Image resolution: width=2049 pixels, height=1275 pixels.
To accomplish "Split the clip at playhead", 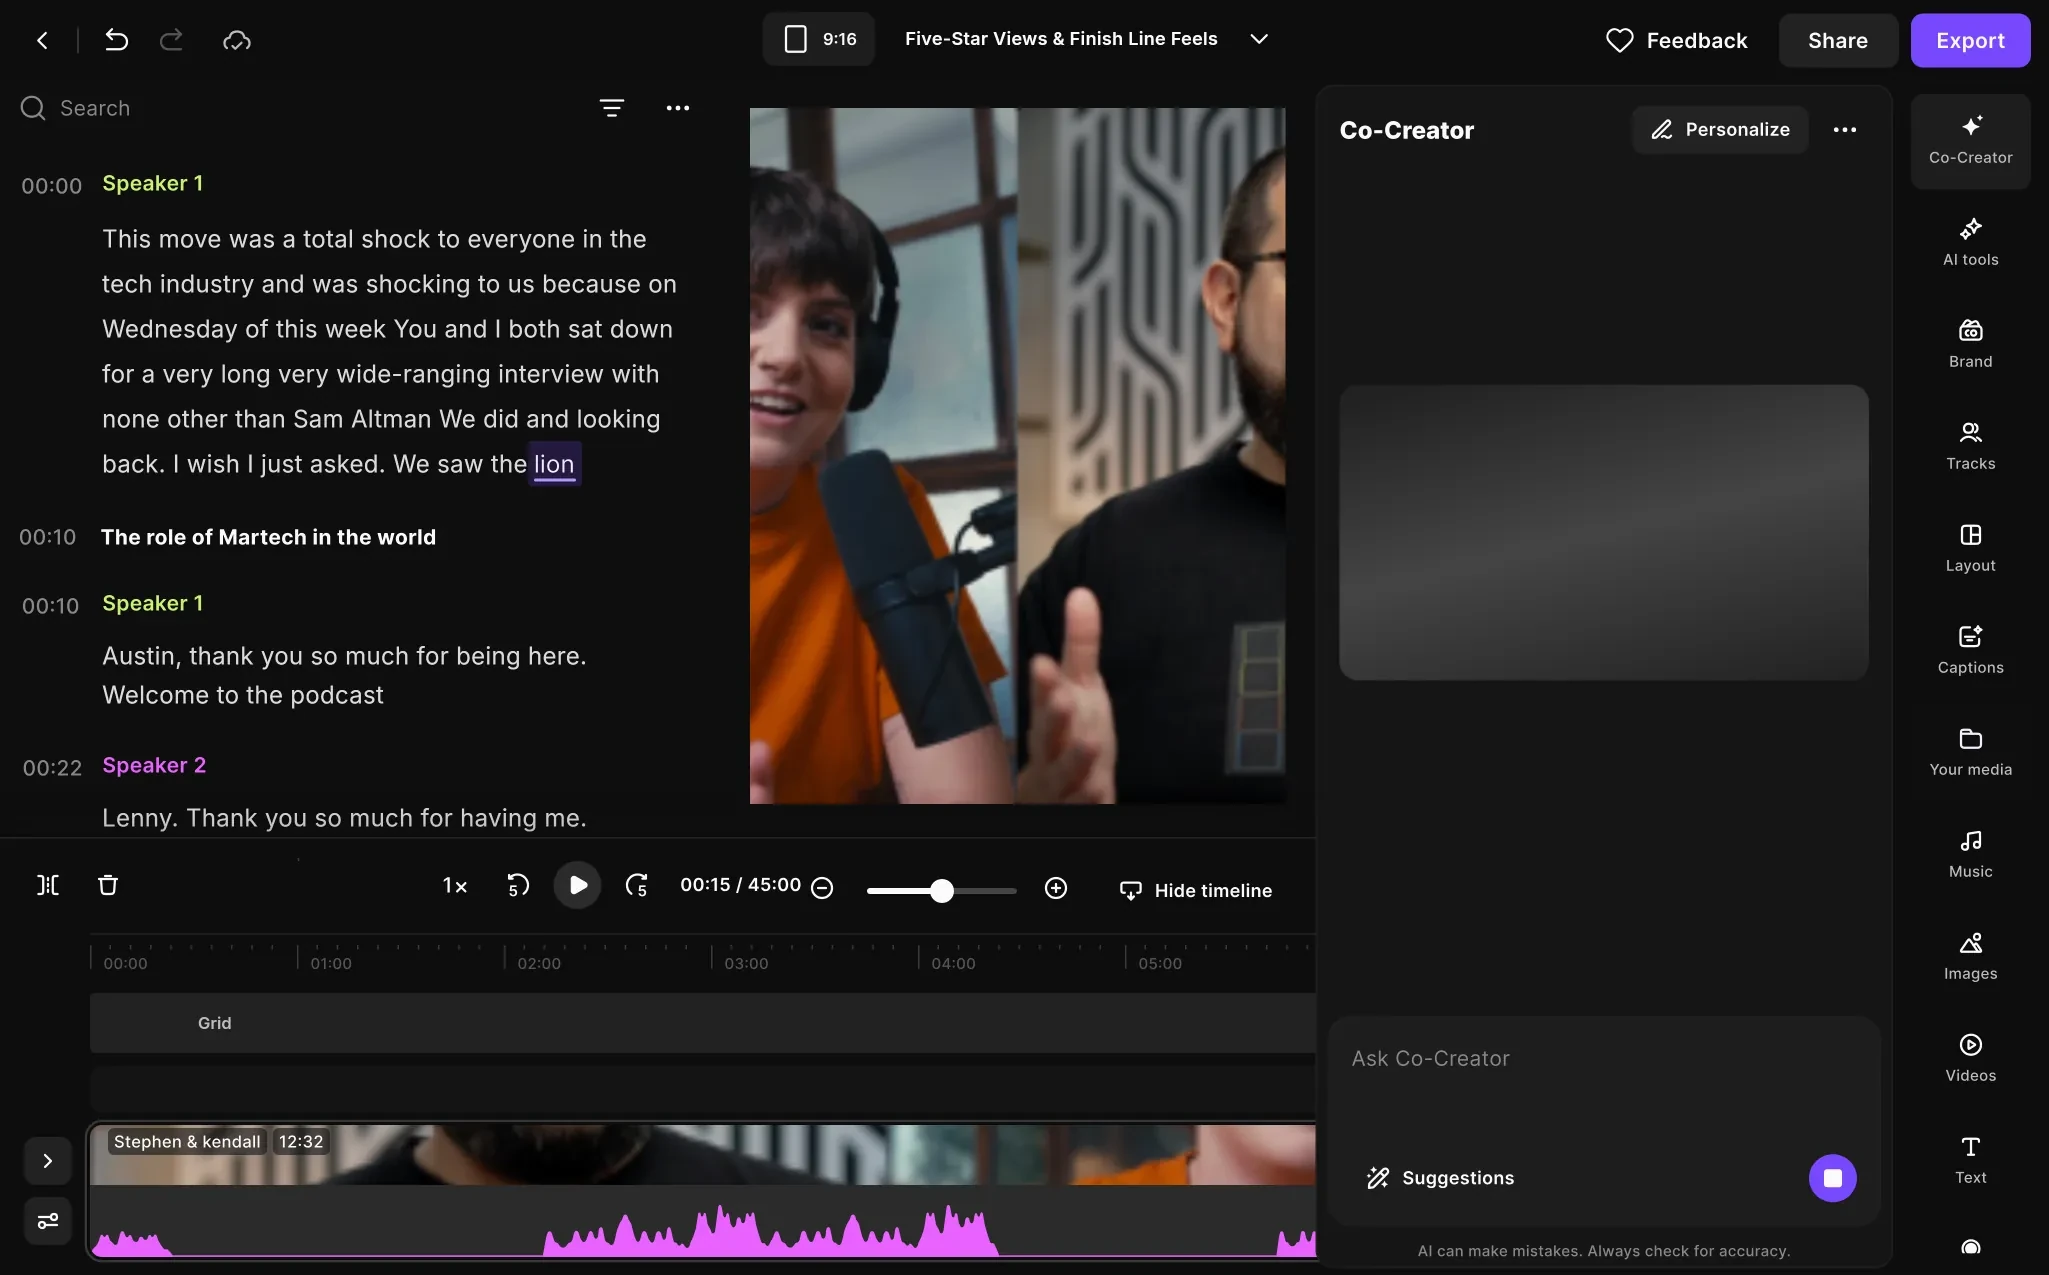I will tap(48, 885).
